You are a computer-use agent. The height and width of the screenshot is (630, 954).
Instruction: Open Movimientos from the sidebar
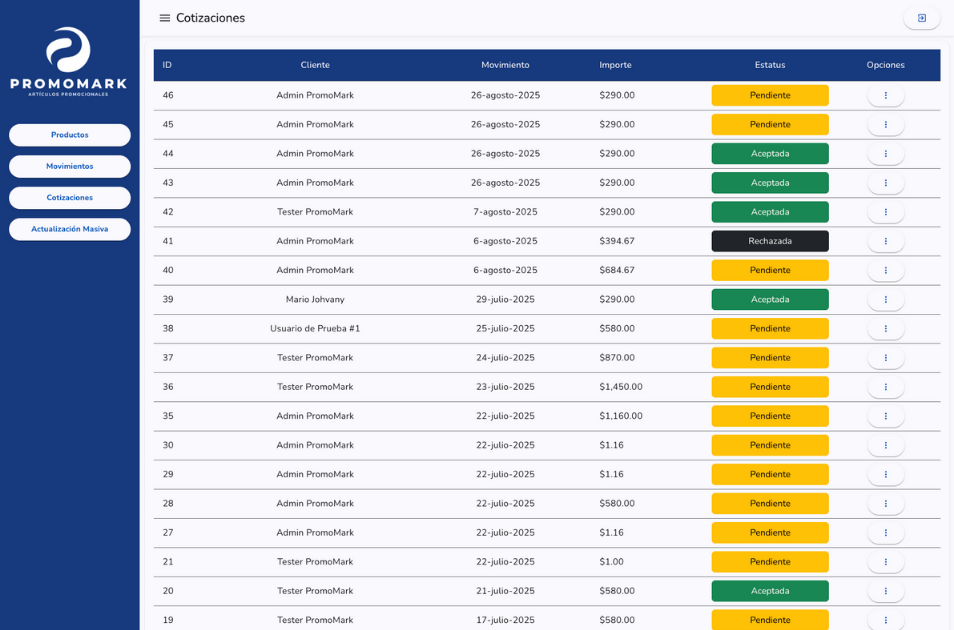pyautogui.click(x=70, y=166)
